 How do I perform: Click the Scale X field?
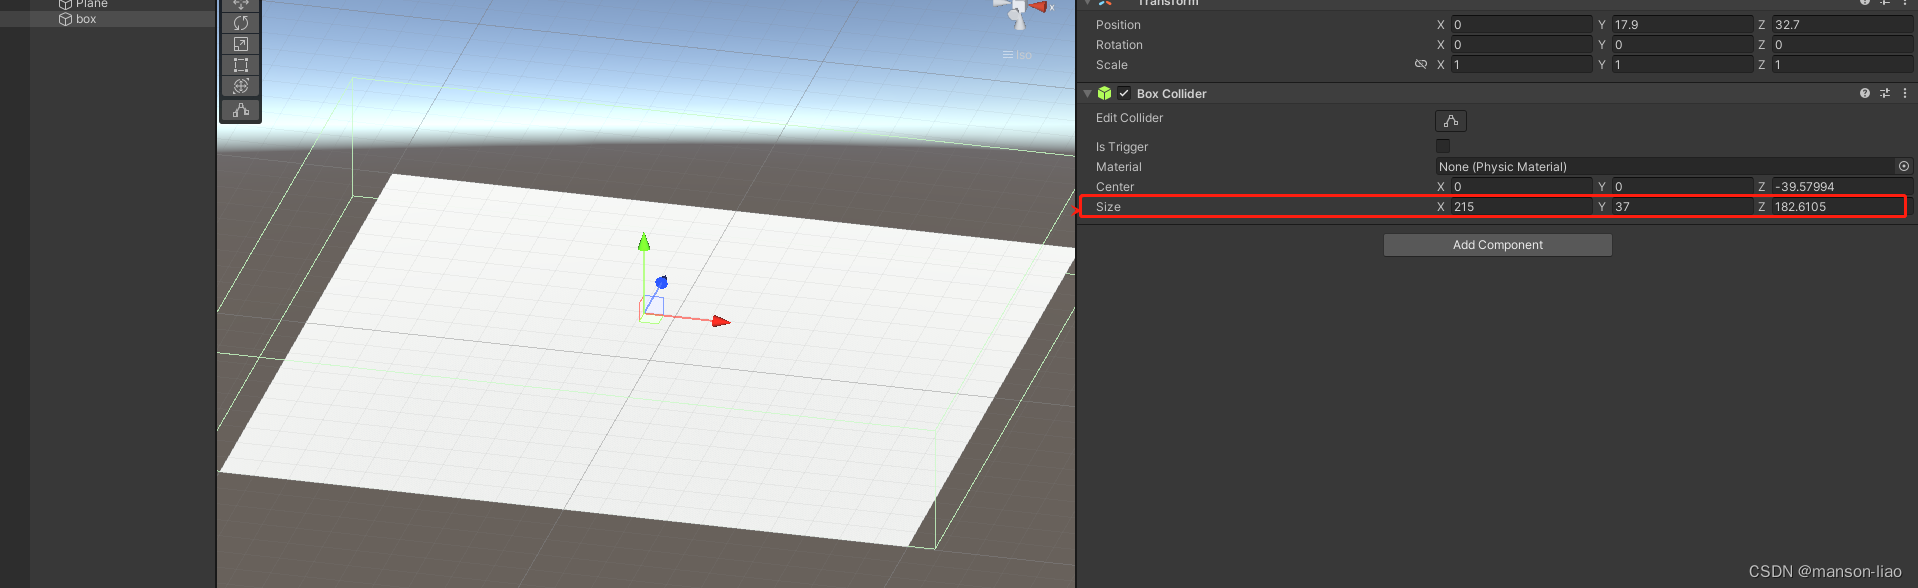tap(1521, 64)
